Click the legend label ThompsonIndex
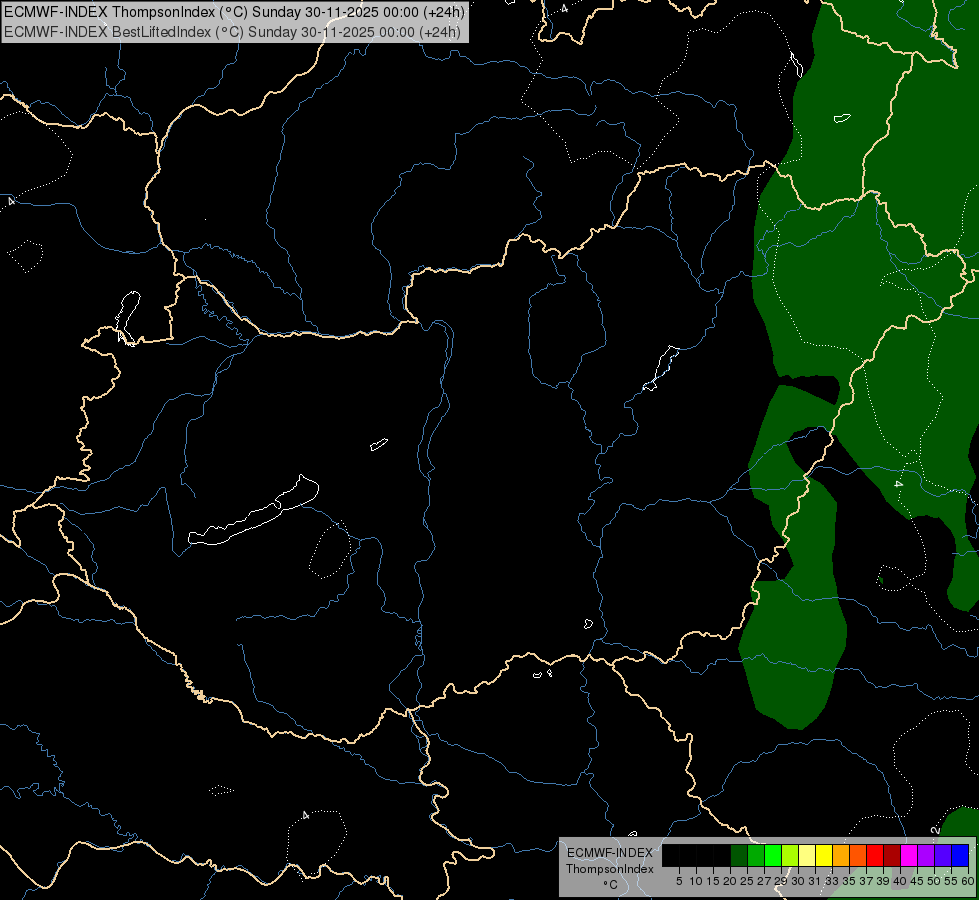This screenshot has width=979, height=900. pos(609,869)
